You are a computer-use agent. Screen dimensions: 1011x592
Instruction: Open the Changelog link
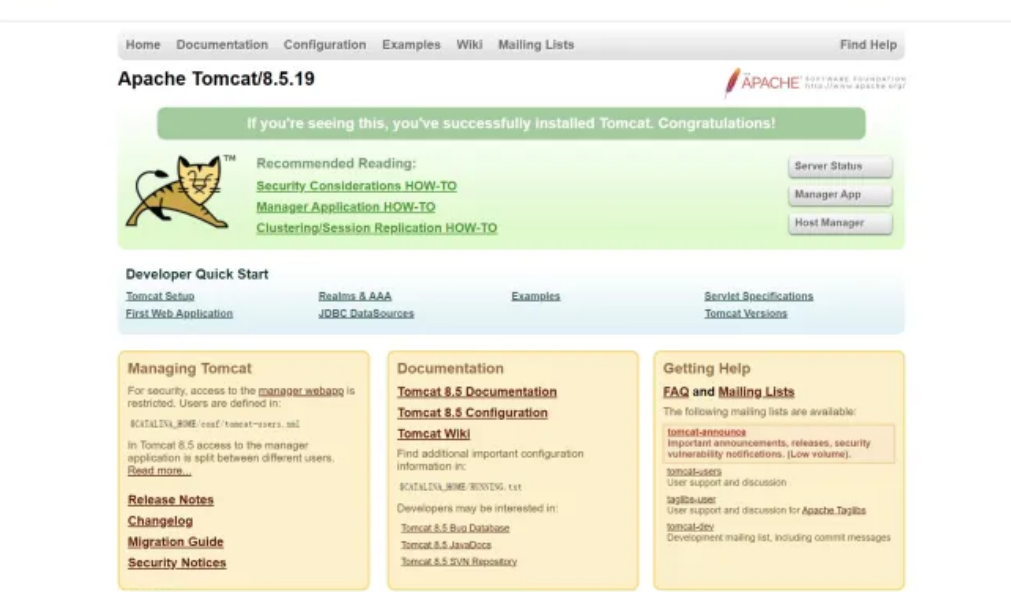tap(161, 521)
